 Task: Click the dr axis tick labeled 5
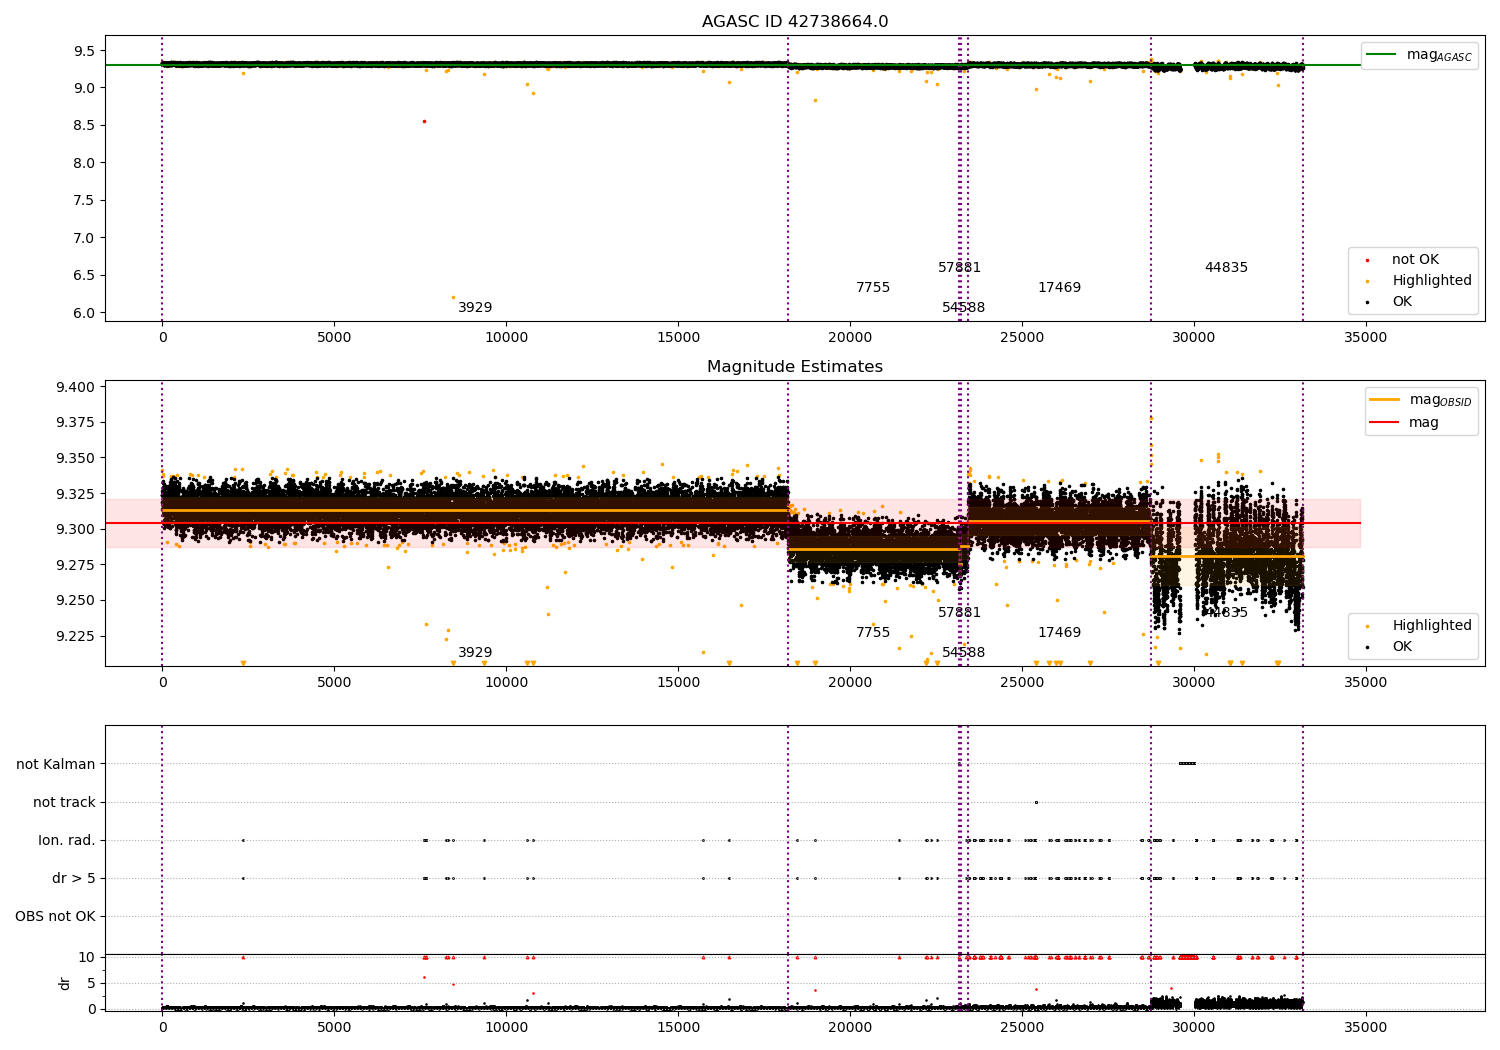pos(91,983)
